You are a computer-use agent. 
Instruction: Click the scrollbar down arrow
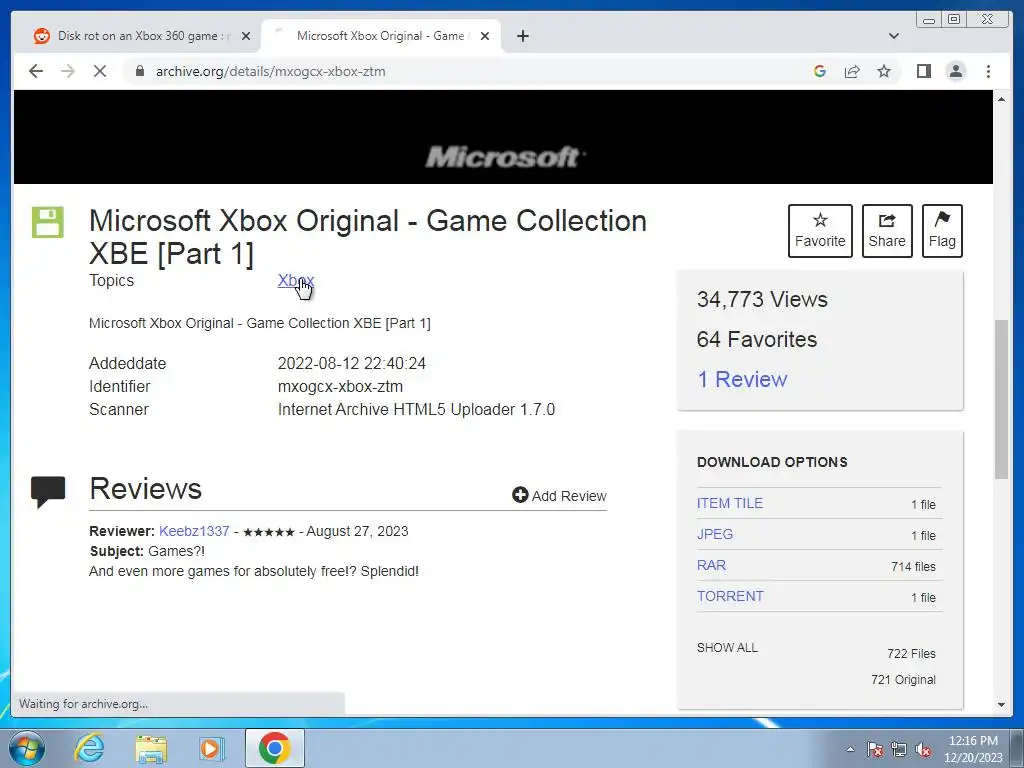click(1001, 705)
